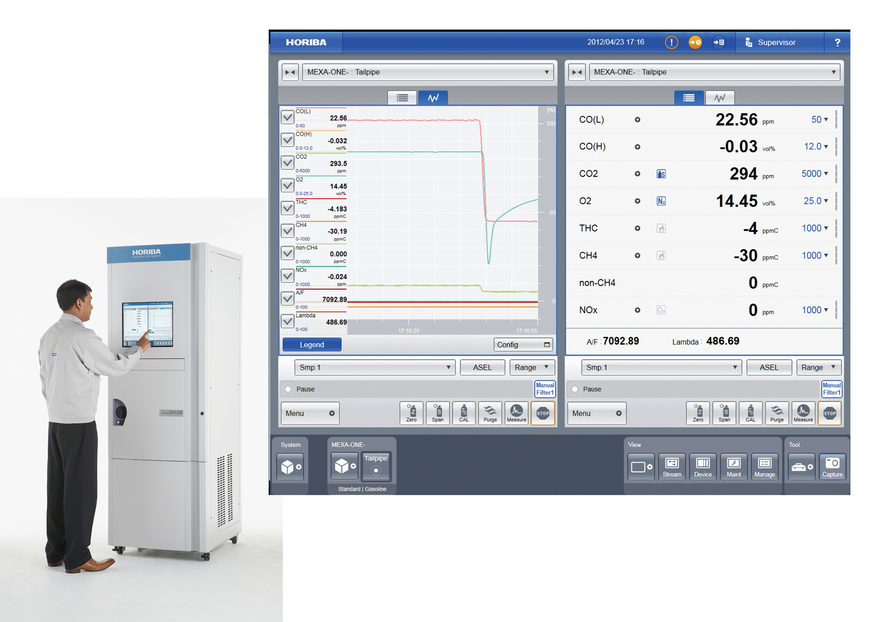Image resolution: width=880 pixels, height=622 pixels.
Task: Toggle the Lambda trace checkbox
Action: (287, 321)
